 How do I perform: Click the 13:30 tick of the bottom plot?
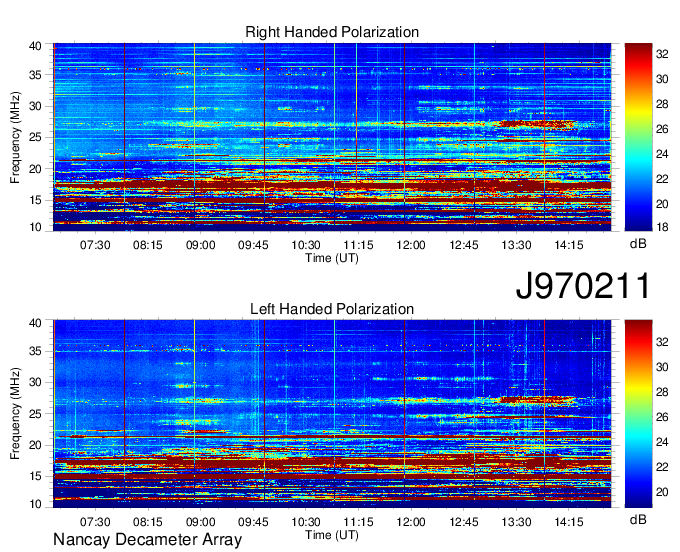click(x=516, y=522)
